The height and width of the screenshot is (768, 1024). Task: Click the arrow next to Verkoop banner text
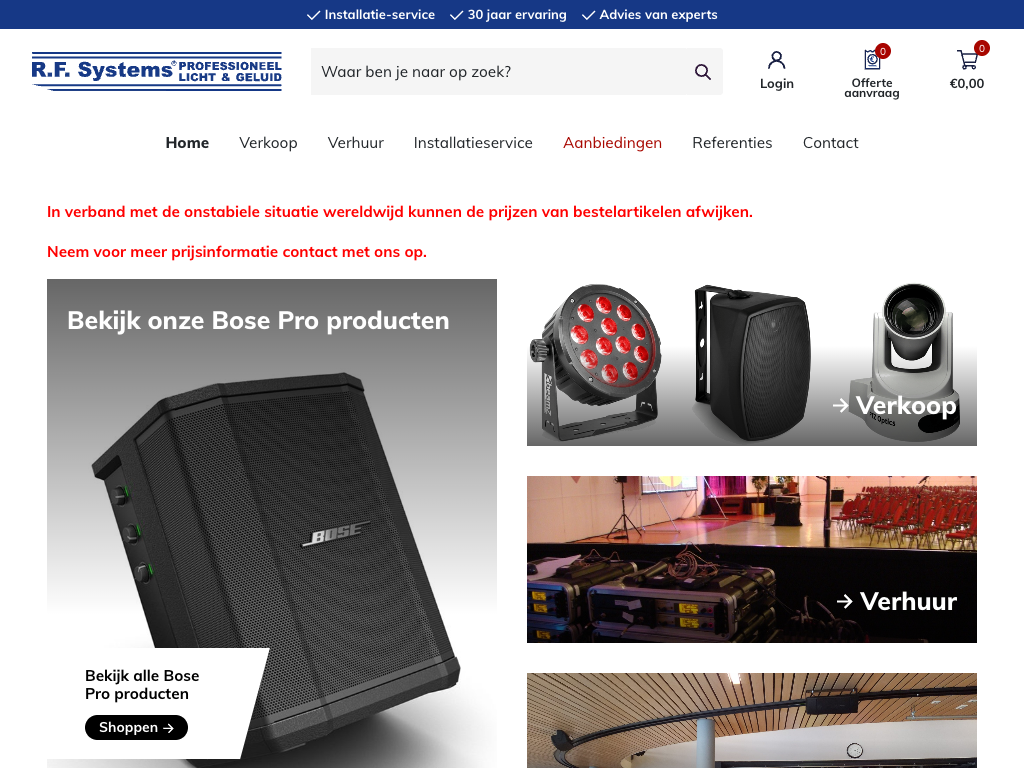840,406
